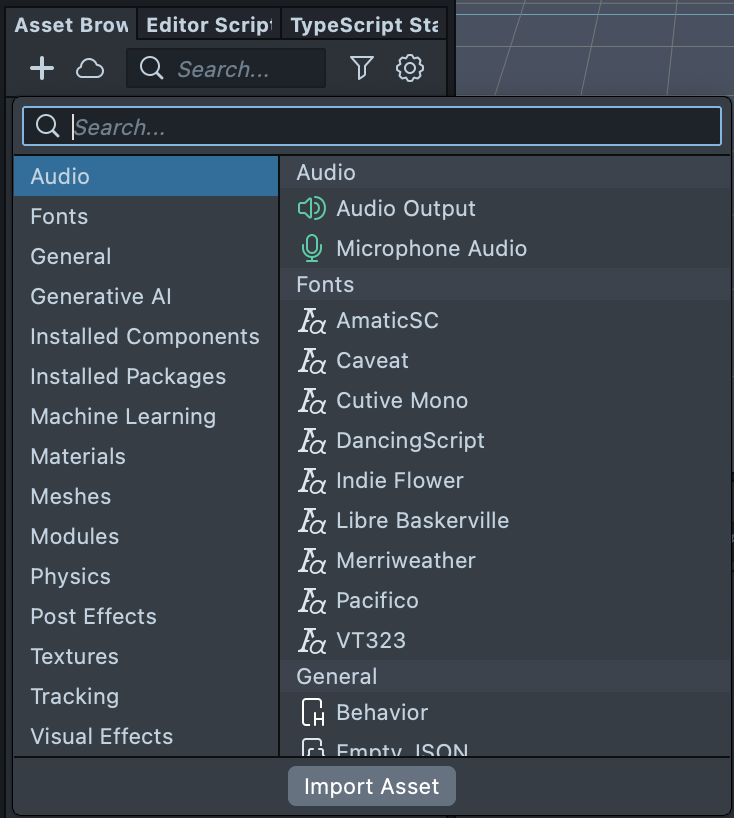Screen dimensions: 734x818
Task: Select the Microphone Audio icon
Action: point(312,248)
